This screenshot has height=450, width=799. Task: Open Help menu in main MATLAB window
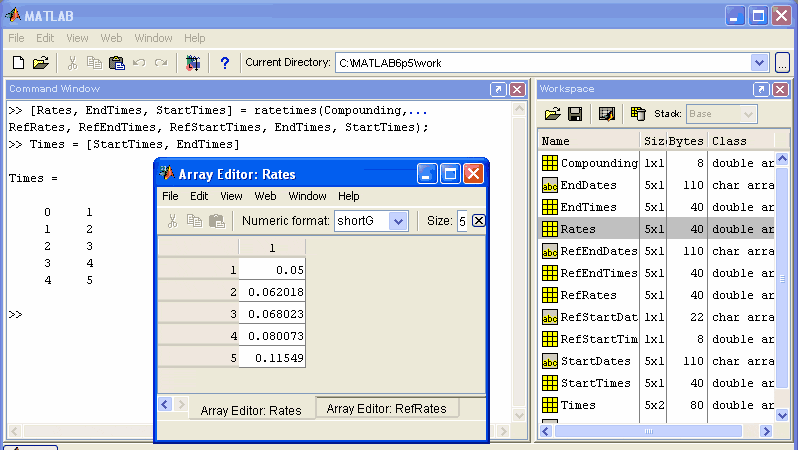point(194,38)
